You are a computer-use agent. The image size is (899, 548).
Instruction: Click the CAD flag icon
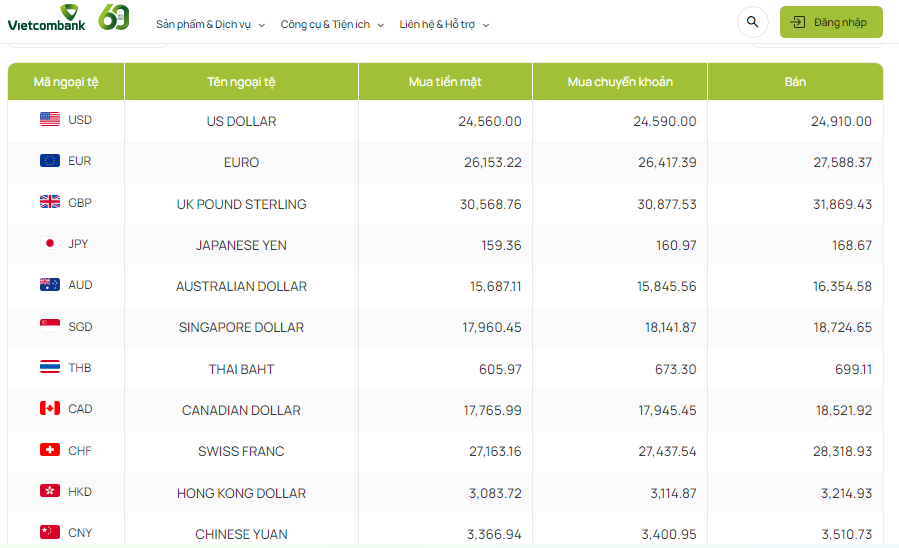tap(50, 408)
